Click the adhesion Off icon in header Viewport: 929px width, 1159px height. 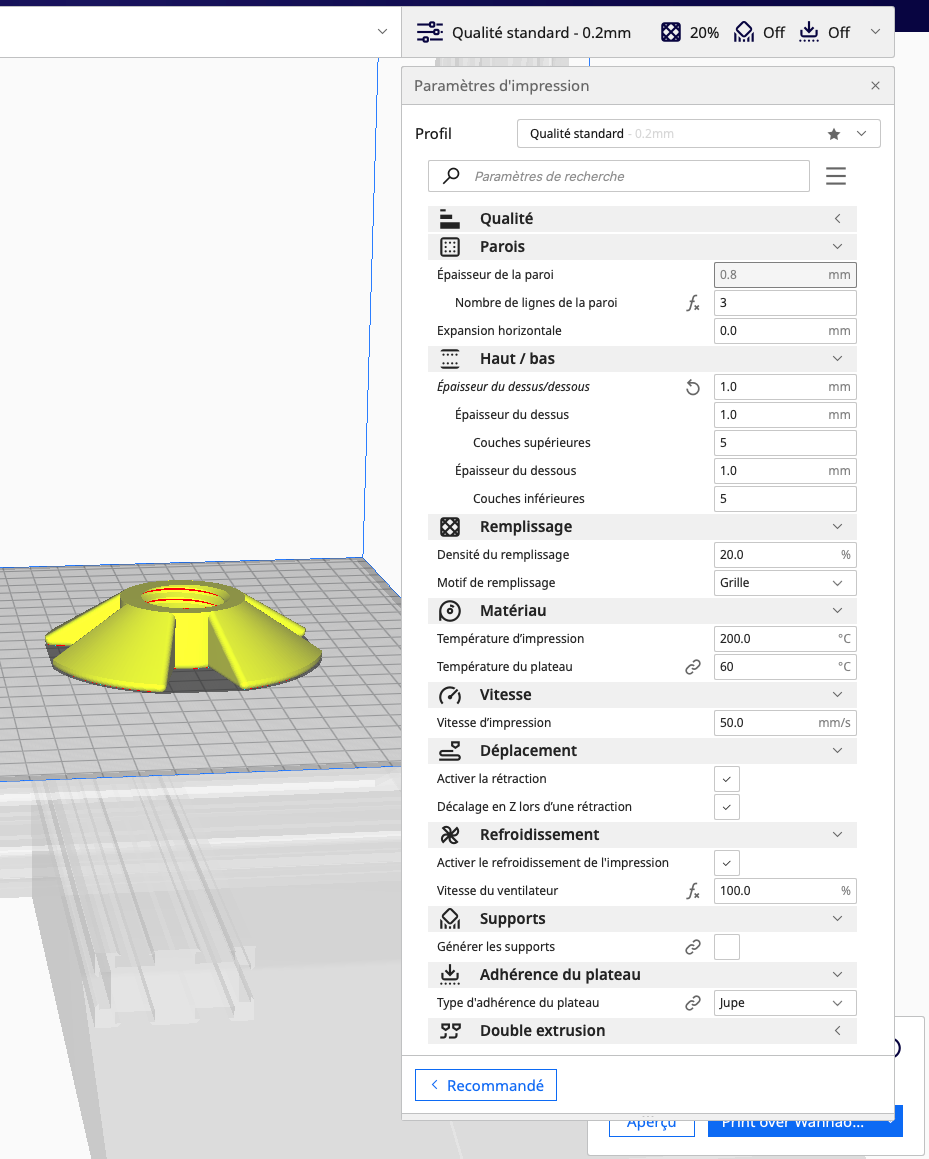click(x=809, y=33)
